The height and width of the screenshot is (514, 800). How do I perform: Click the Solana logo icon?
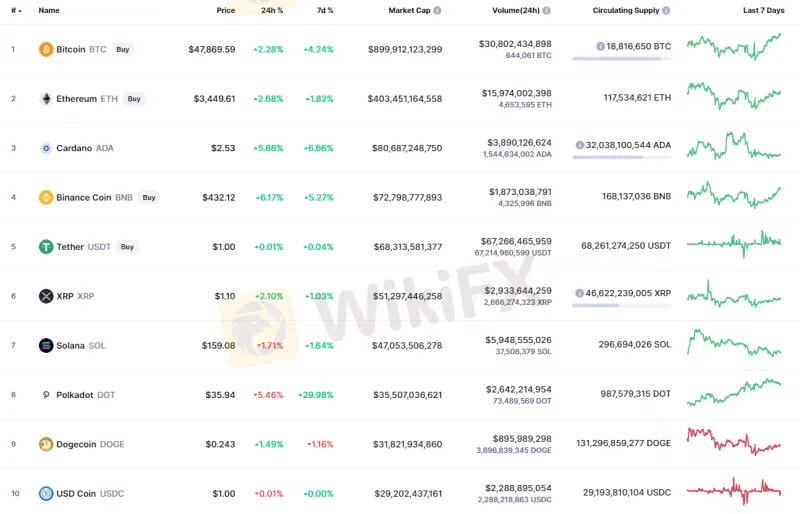tap(46, 346)
